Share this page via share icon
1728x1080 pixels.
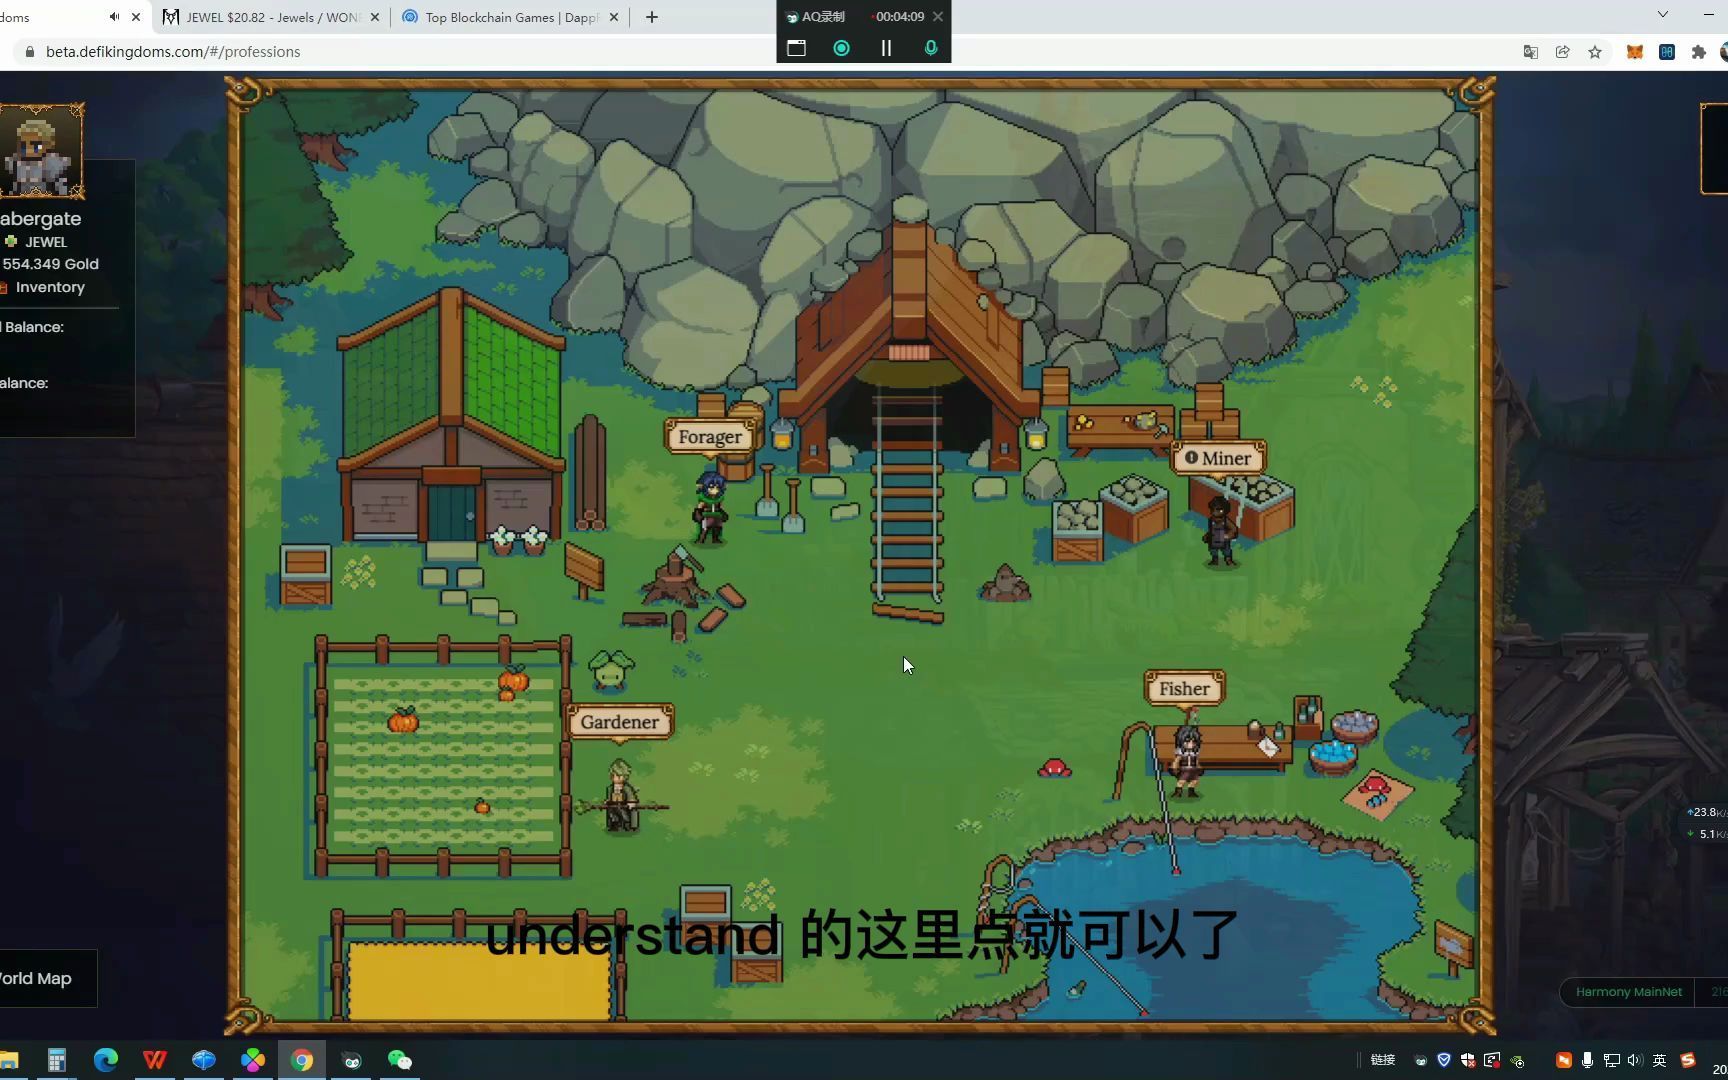click(1562, 52)
